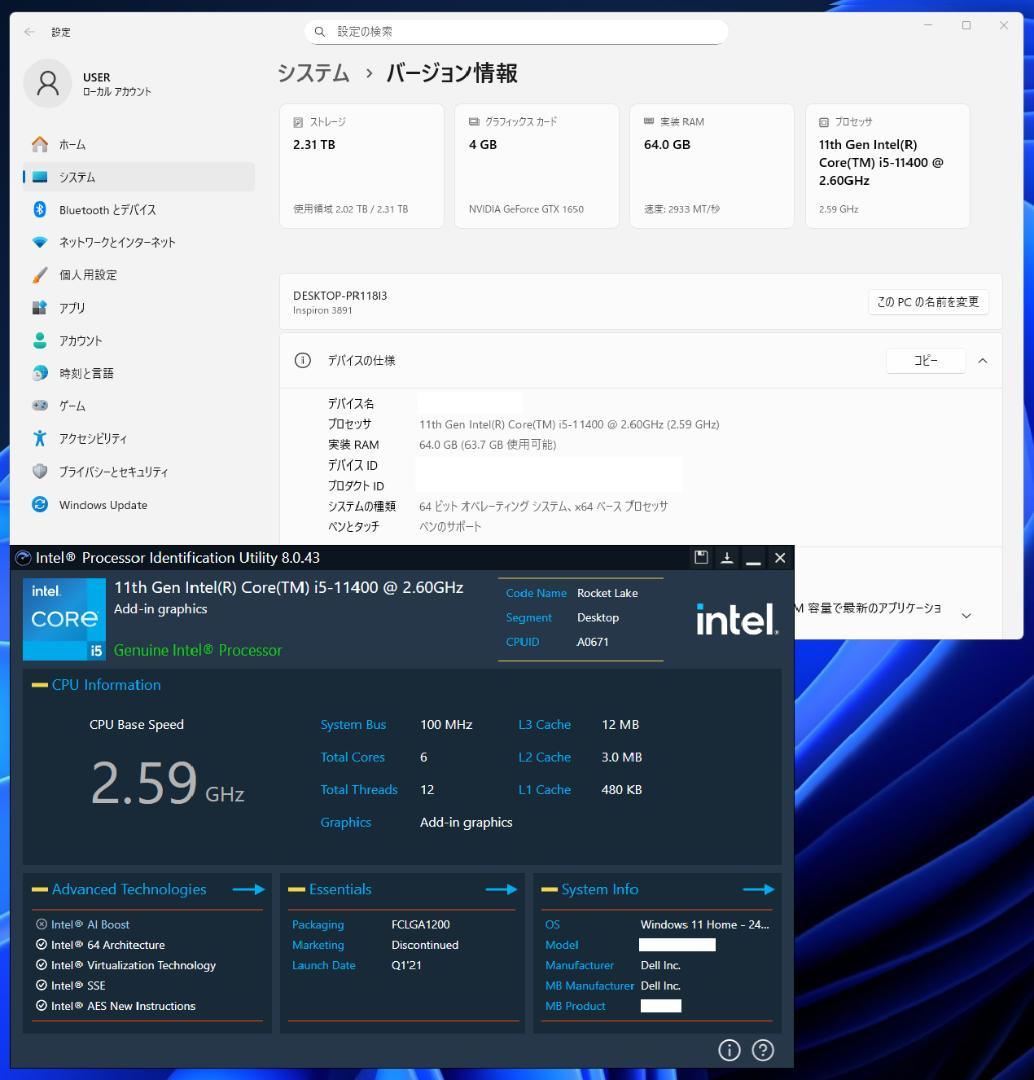
Task: Click the arrow beside System Info panel
Action: 758,889
